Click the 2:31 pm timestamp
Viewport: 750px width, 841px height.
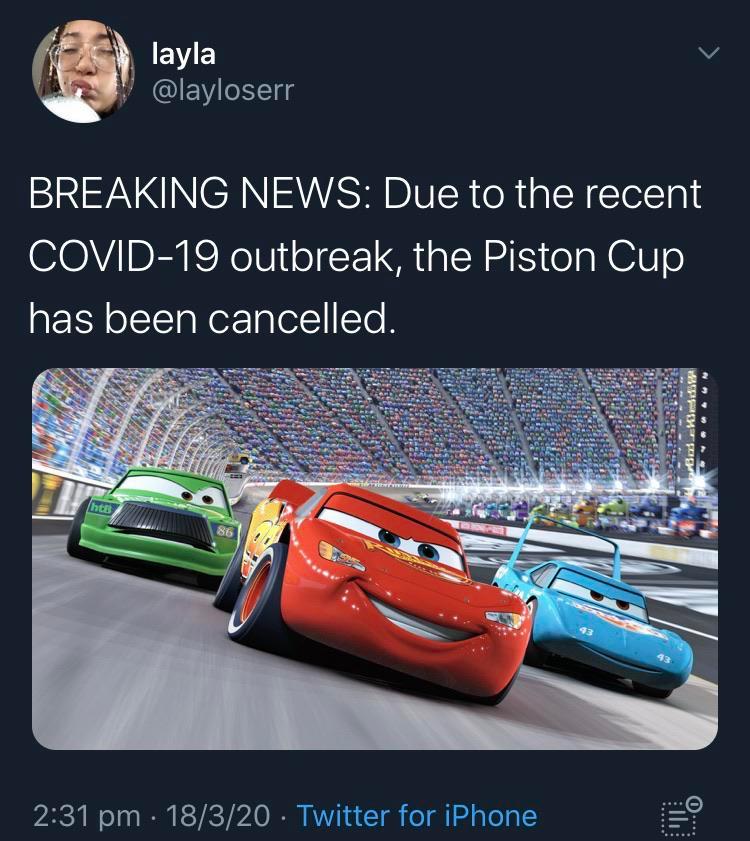87,816
